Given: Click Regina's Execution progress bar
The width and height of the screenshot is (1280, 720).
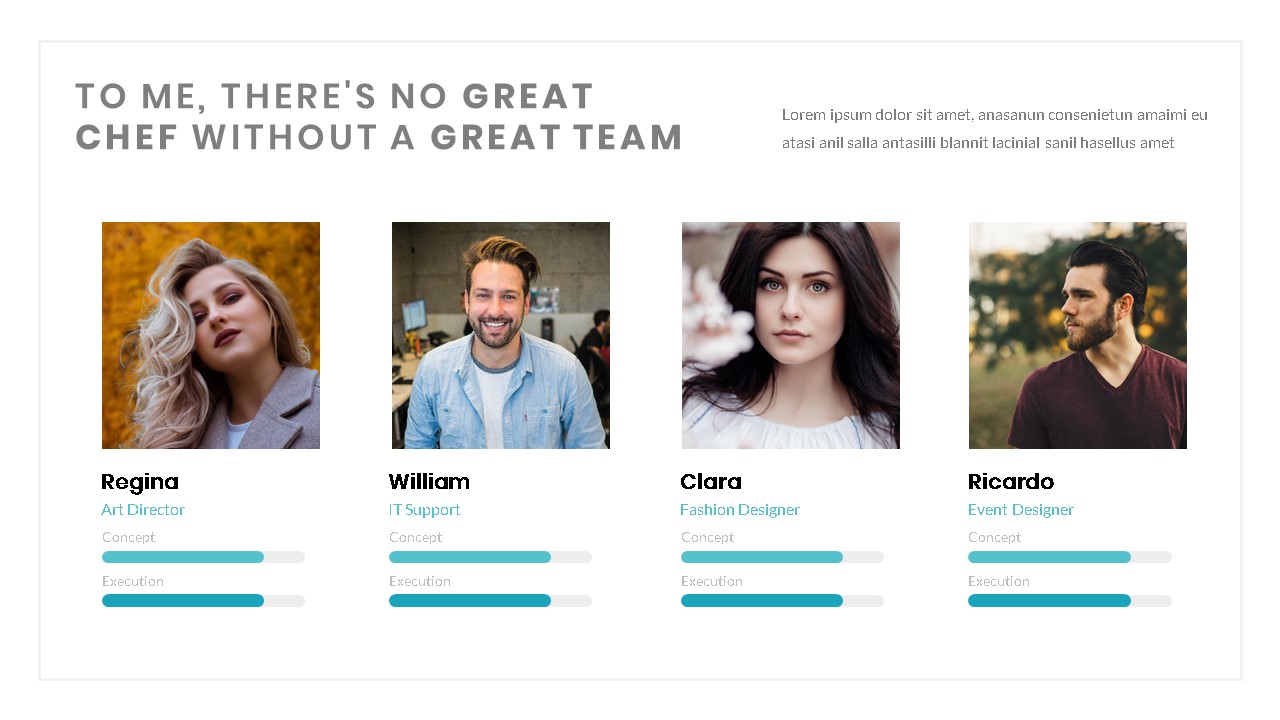Looking at the screenshot, I should 203,601.
